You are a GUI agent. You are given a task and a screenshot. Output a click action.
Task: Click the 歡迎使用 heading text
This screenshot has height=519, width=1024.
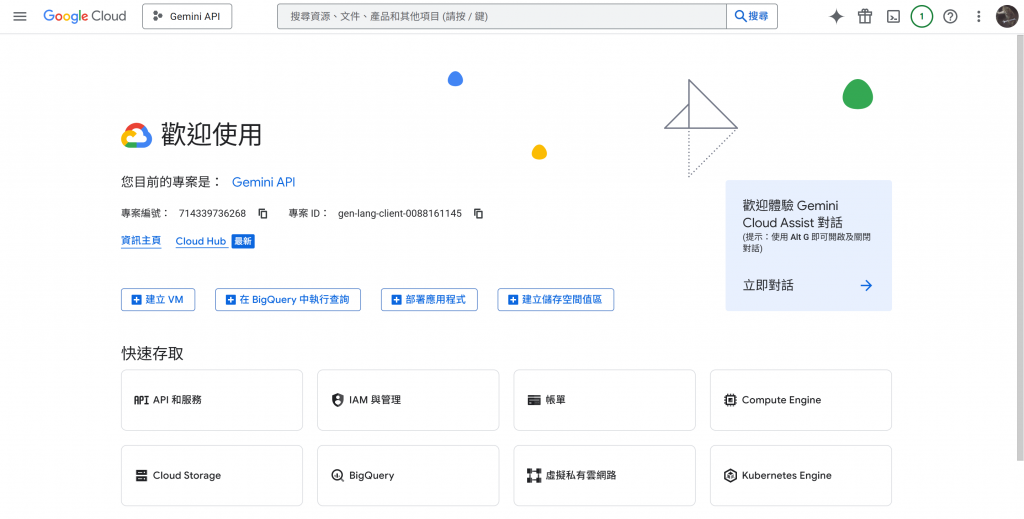[x=211, y=135]
